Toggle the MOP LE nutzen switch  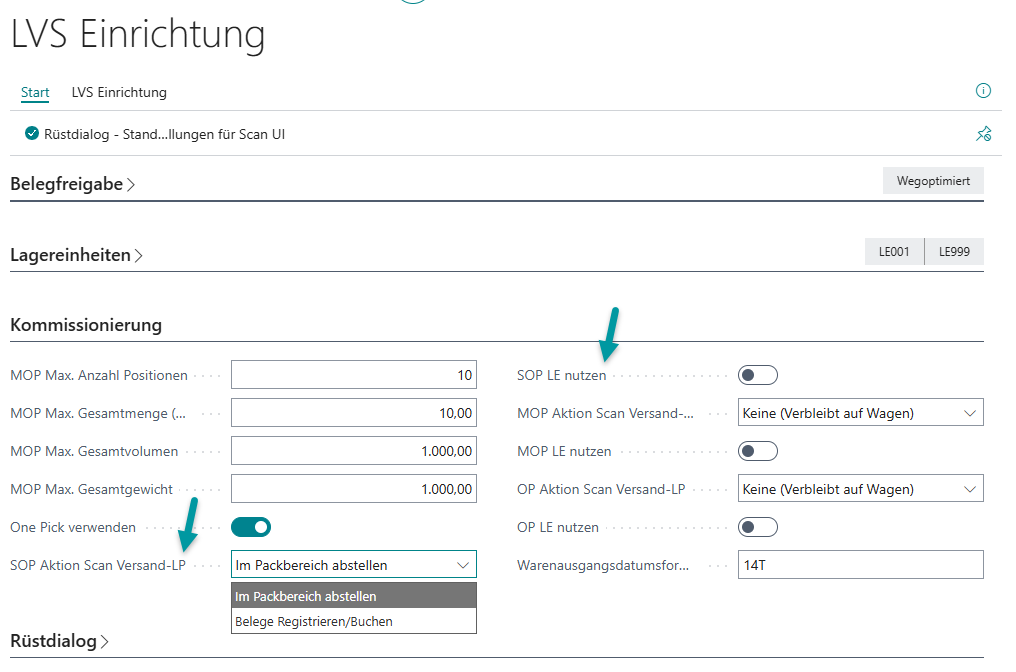(757, 451)
